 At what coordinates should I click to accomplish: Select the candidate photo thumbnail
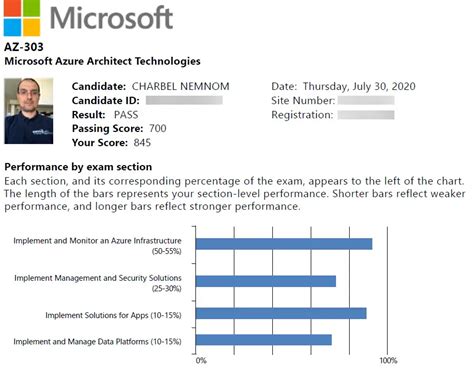click(29, 111)
